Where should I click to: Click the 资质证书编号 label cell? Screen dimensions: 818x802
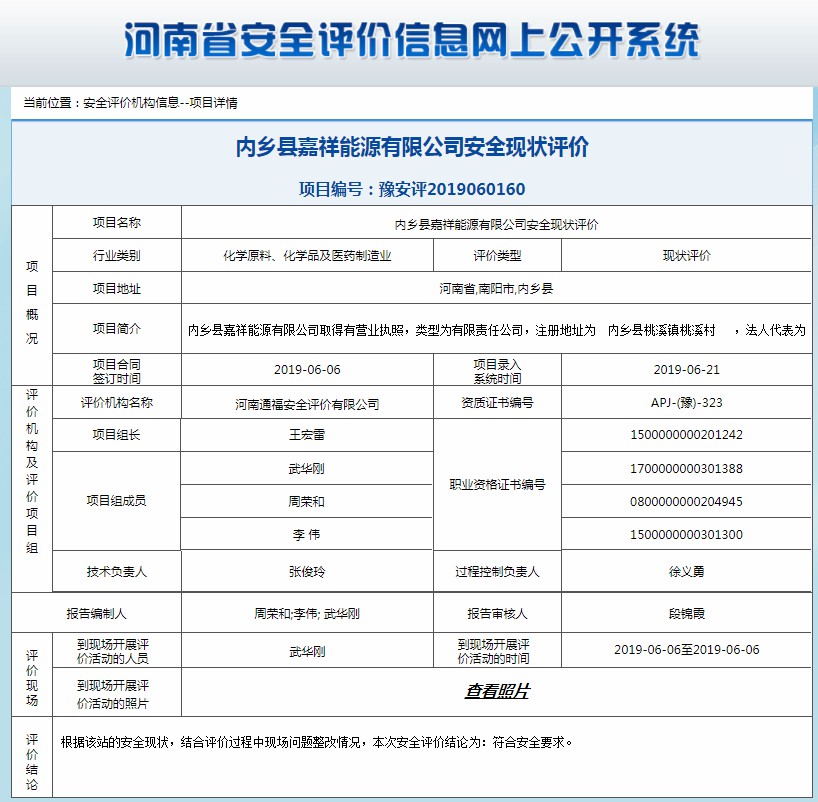[x=497, y=403]
